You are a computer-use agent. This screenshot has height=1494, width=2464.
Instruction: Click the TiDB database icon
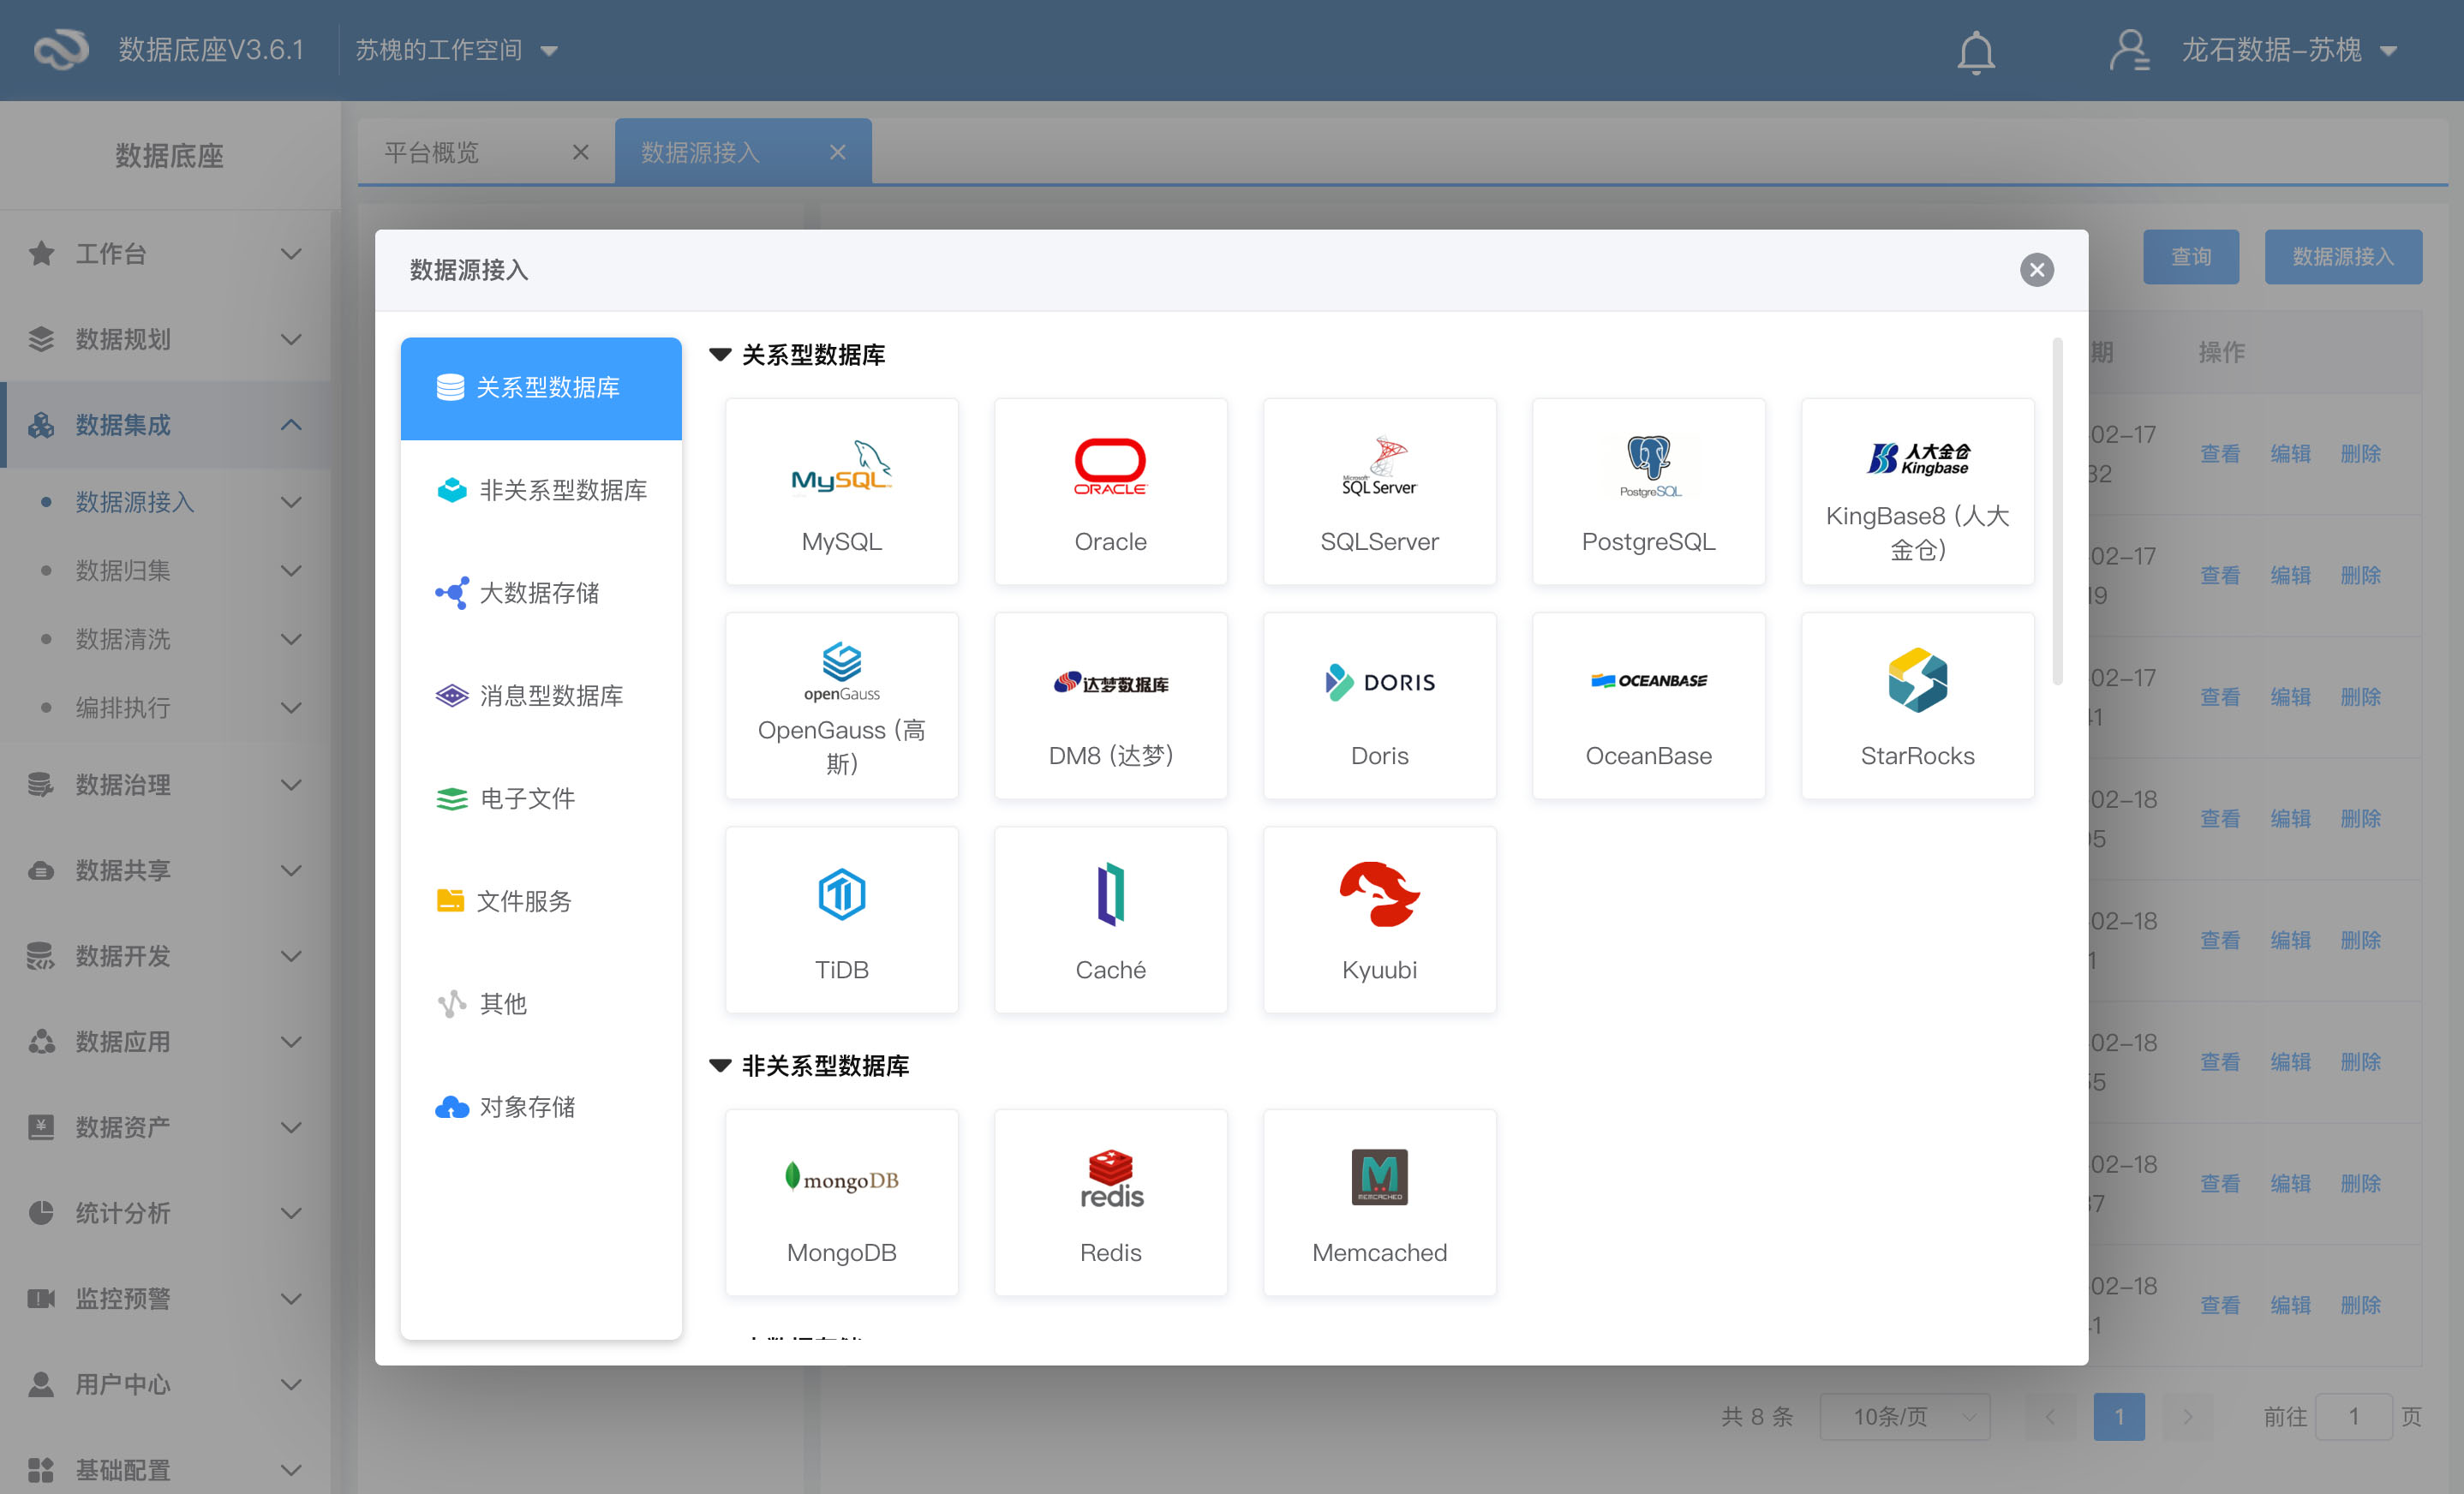point(841,894)
